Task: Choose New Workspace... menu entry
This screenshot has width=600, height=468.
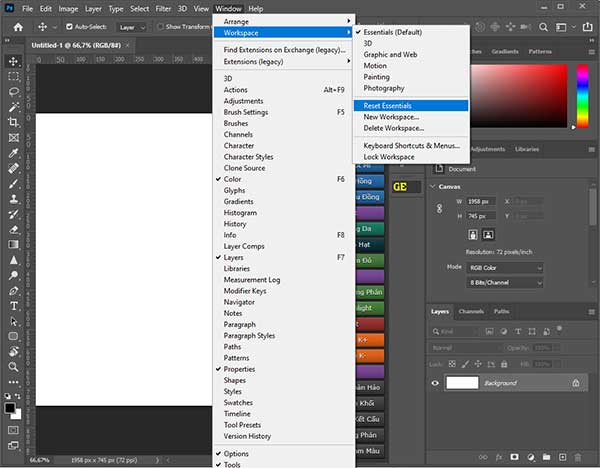Action: click(x=411, y=117)
